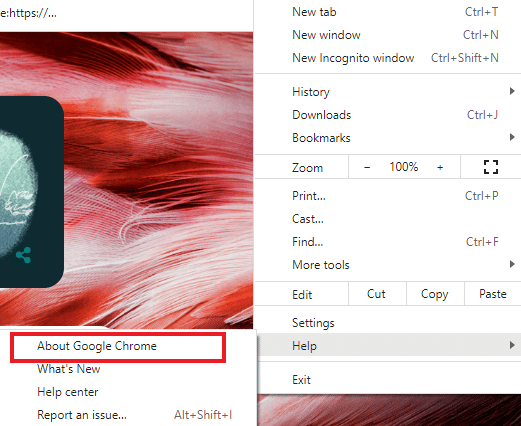521x426 pixels.
Task: Expand the More tools submenu arrow
Action: pos(512,264)
